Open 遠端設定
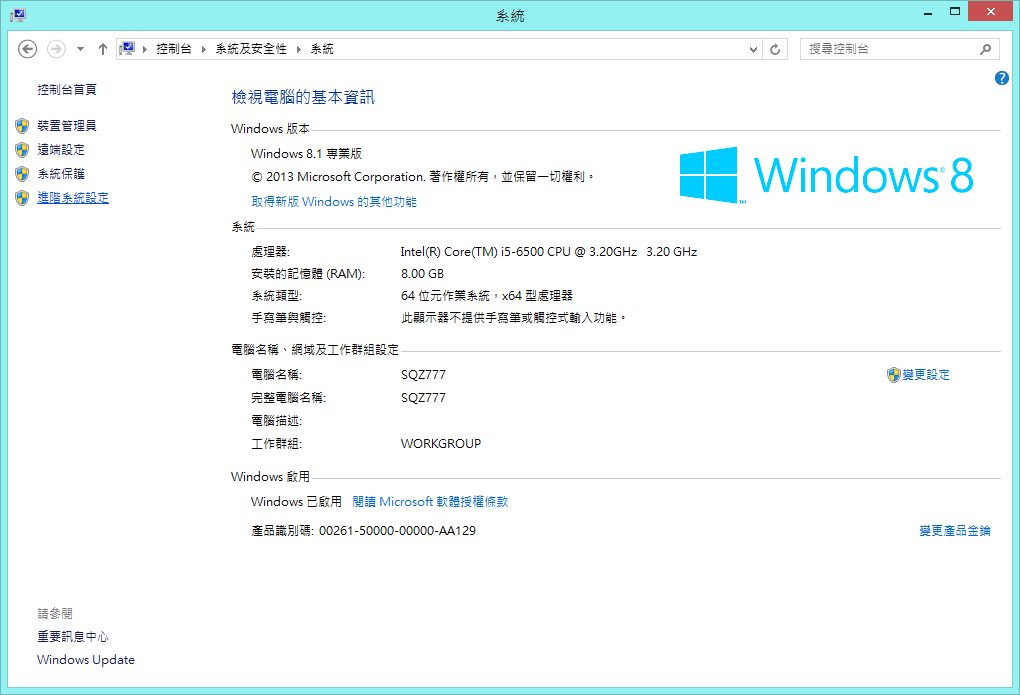 coord(60,150)
